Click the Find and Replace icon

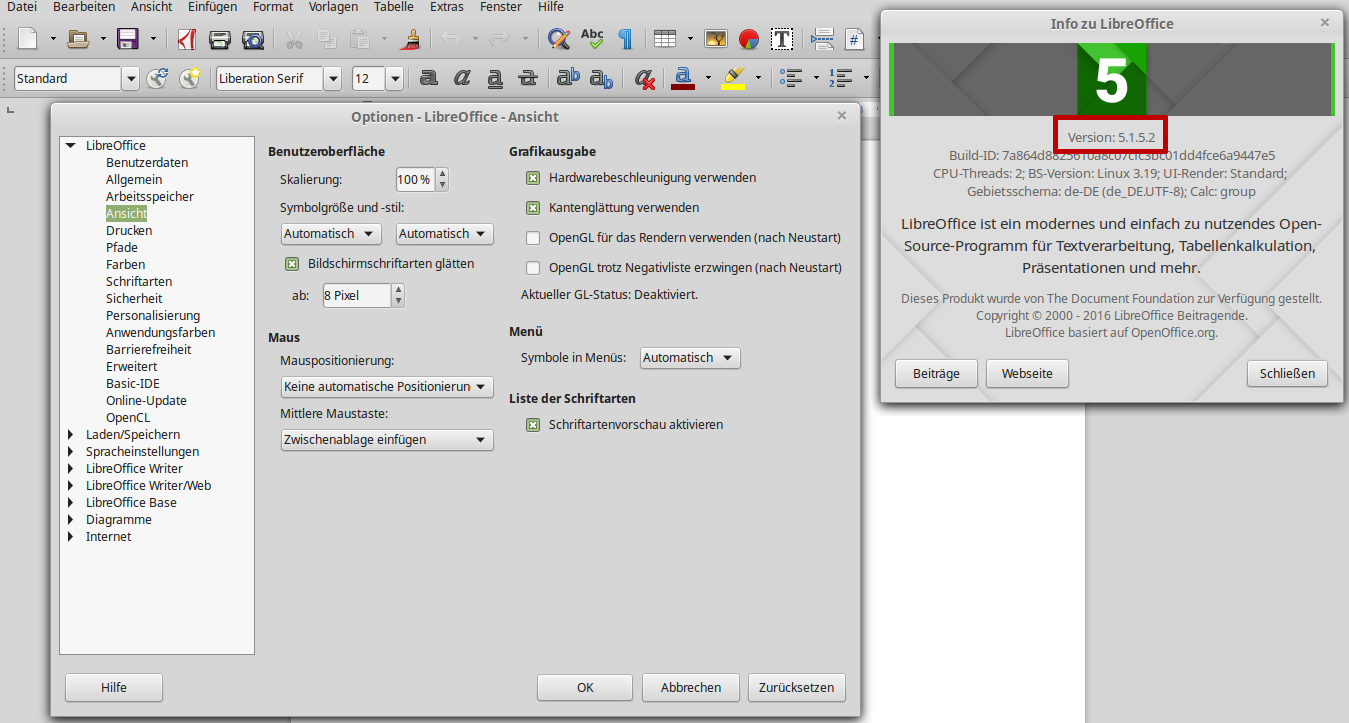559,39
